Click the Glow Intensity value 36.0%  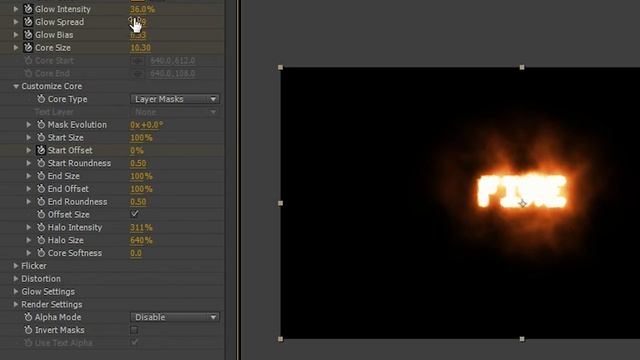point(142,9)
